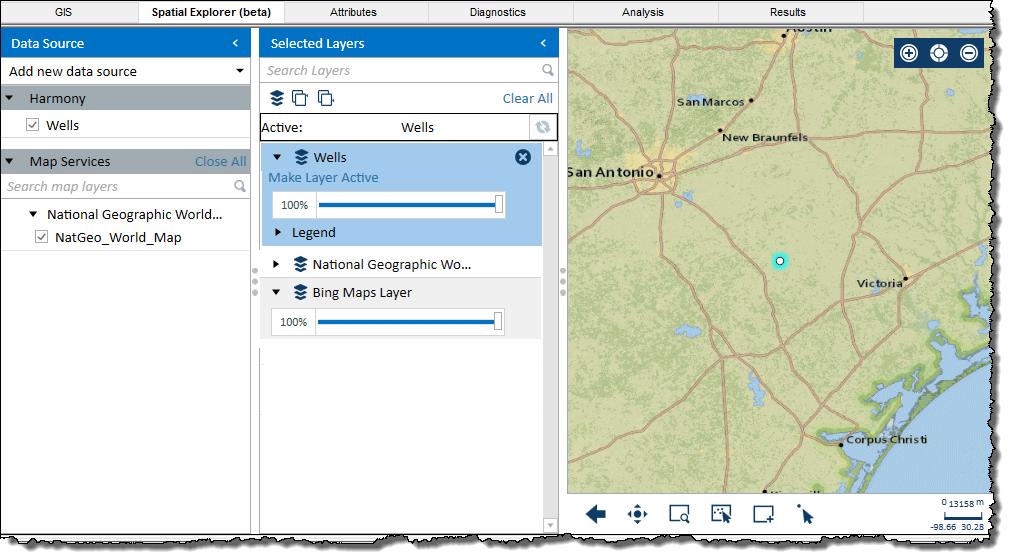Image resolution: width=1011 pixels, height=559 pixels.
Task: Zoom in on the map
Action: 909,53
